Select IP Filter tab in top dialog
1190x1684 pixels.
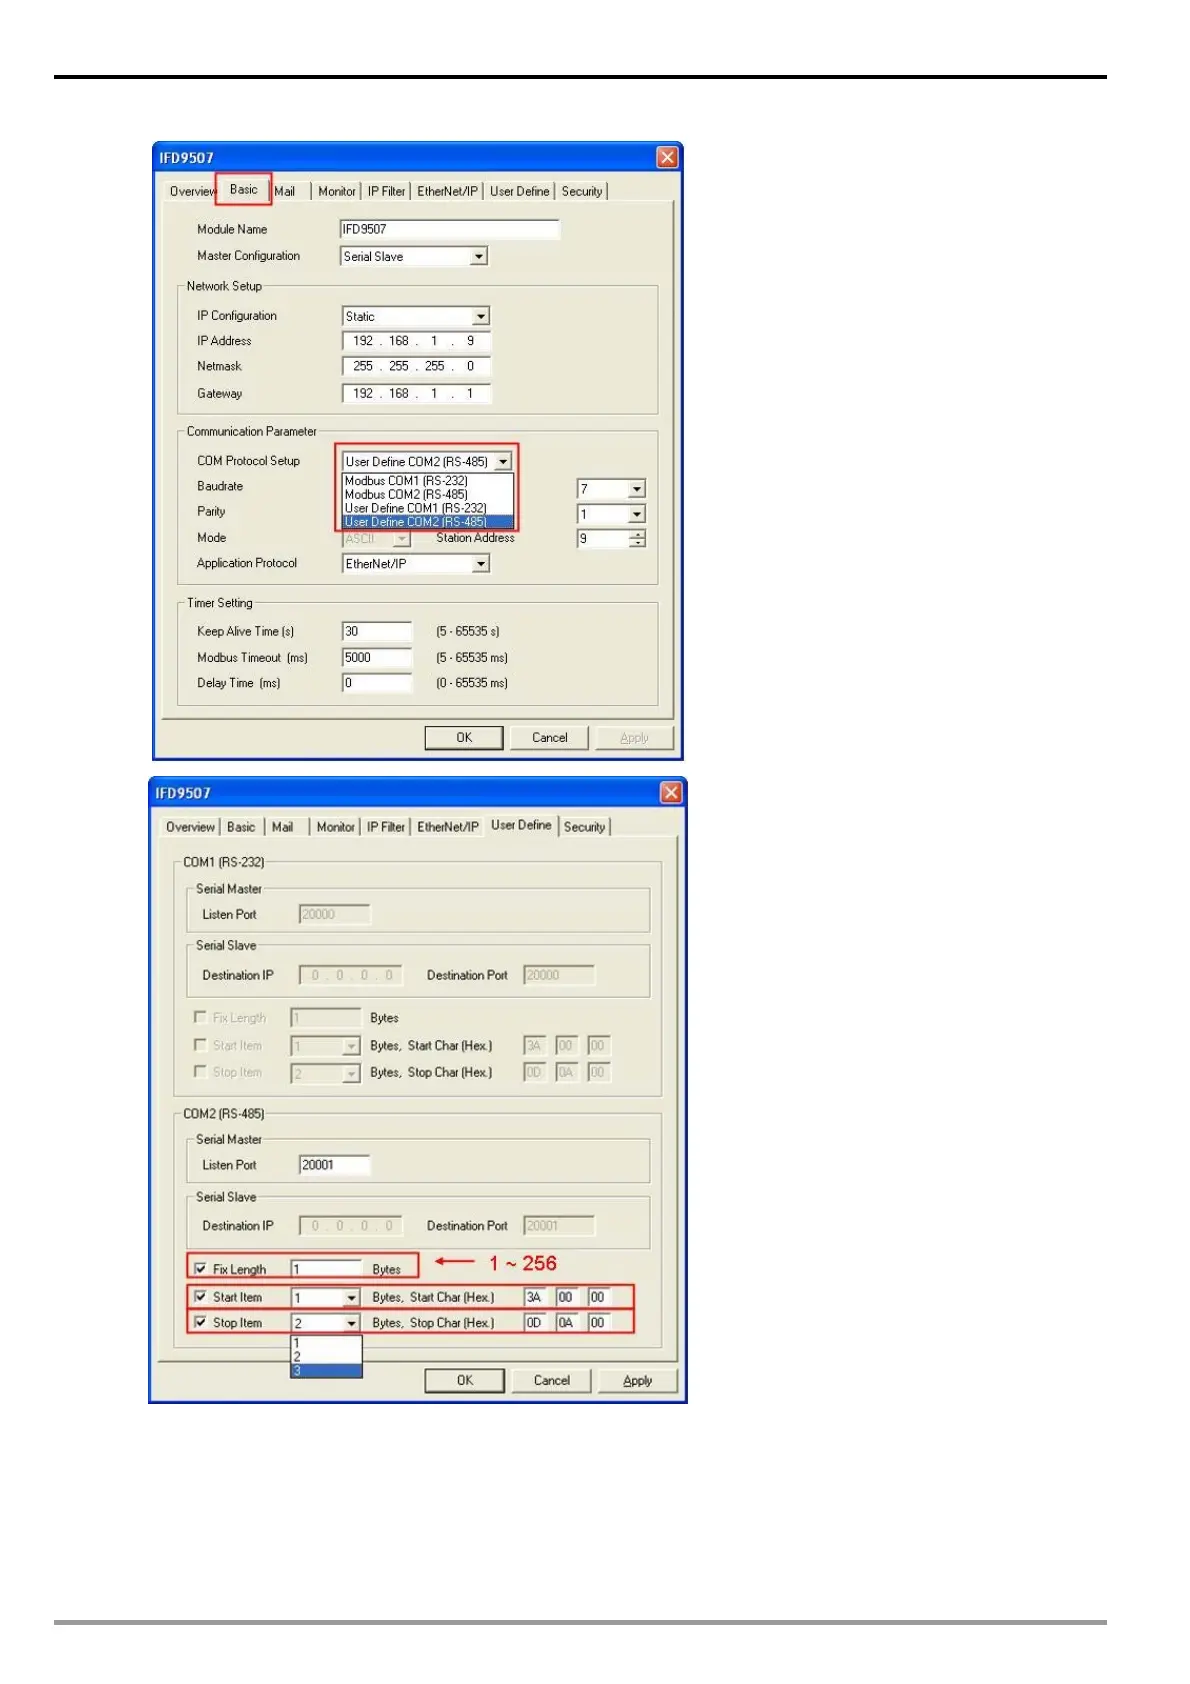(386, 191)
